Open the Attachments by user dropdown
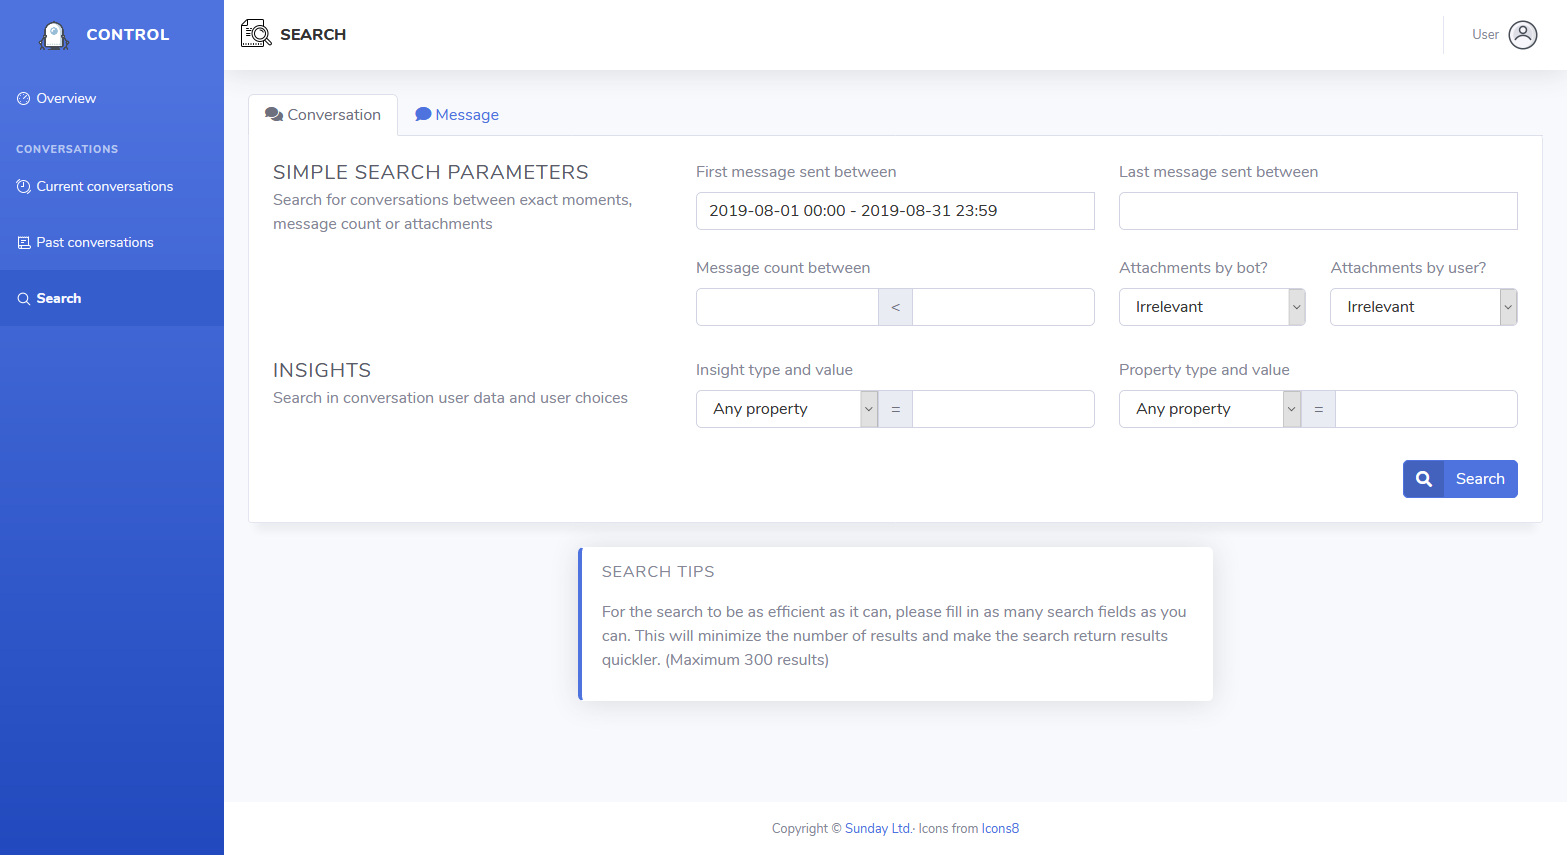The width and height of the screenshot is (1567, 855). 1422,307
